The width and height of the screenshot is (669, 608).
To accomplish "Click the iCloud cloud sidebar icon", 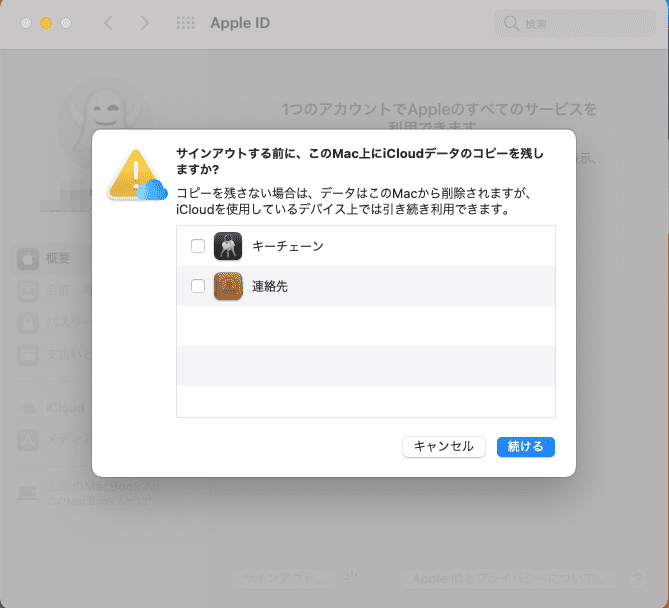I will pyautogui.click(x=28, y=408).
